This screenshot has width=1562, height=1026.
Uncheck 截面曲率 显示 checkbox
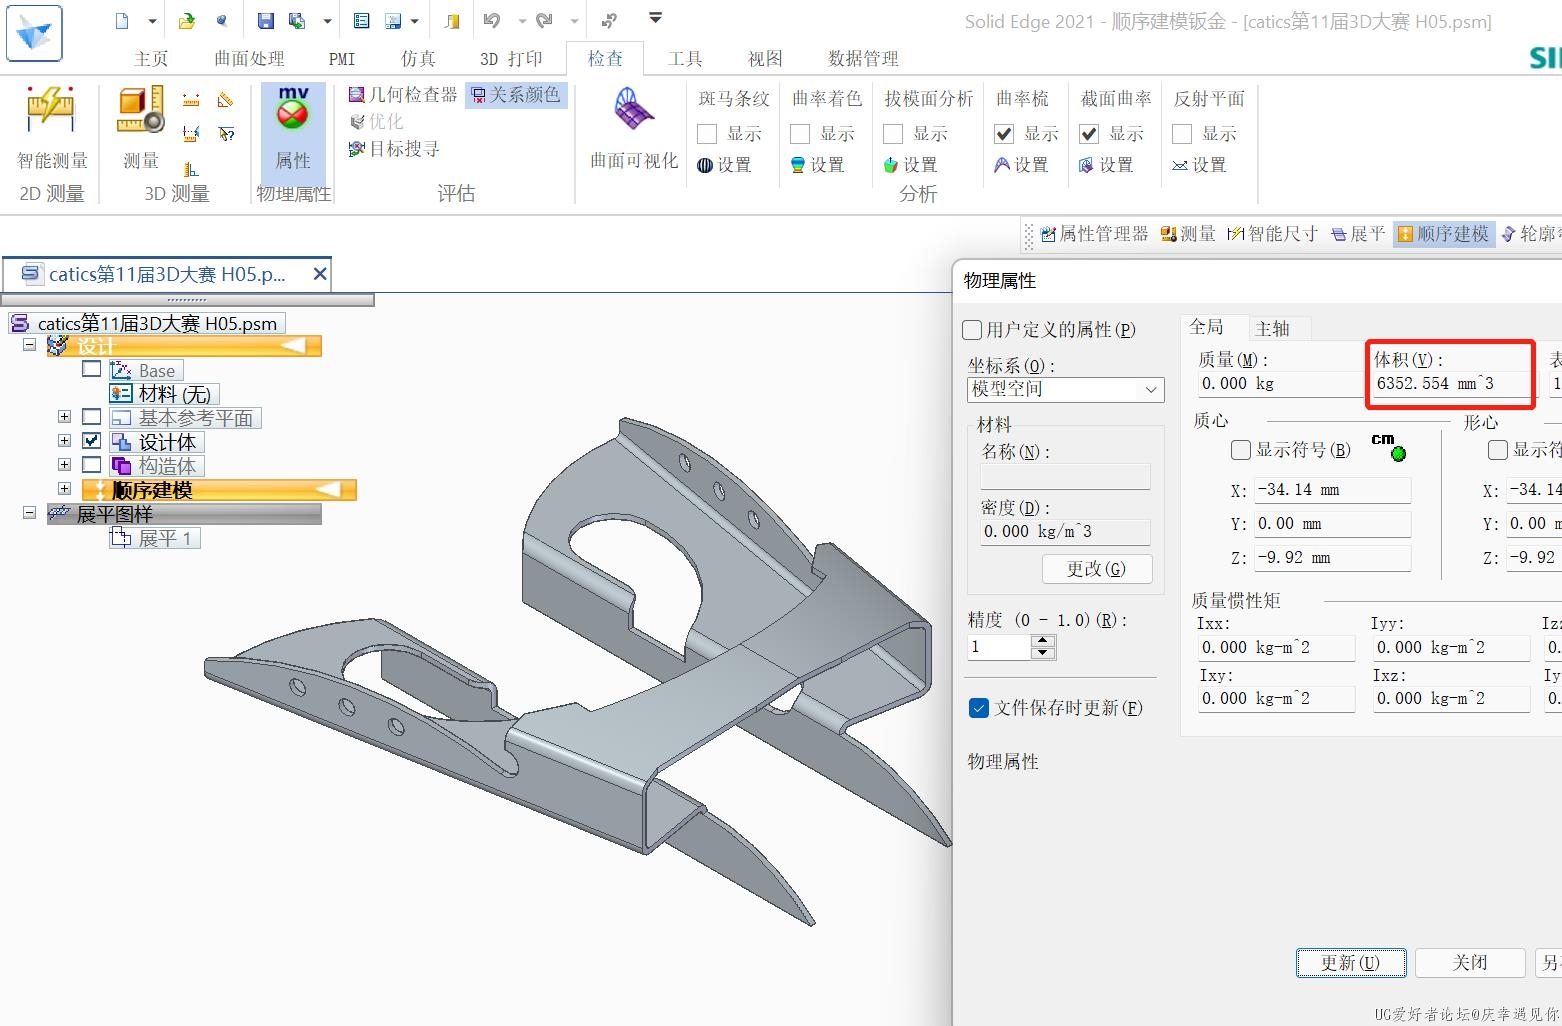pyautogui.click(x=1089, y=134)
